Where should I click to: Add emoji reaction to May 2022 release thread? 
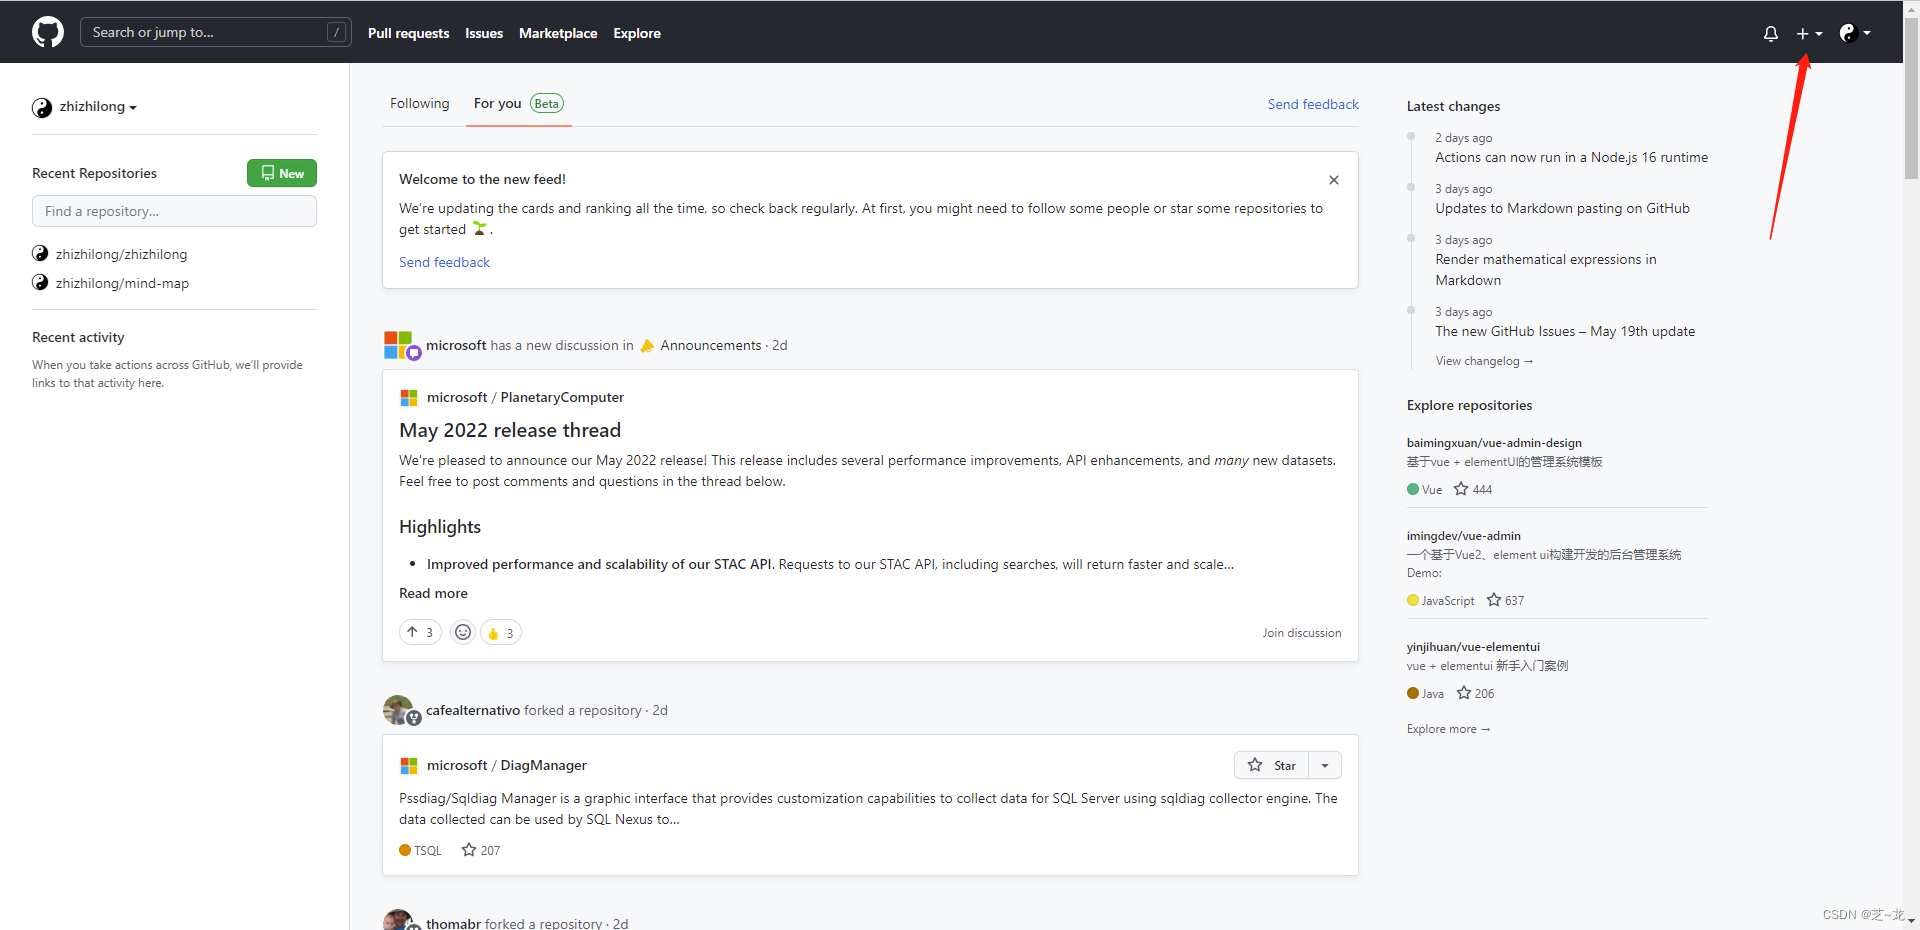[463, 632]
